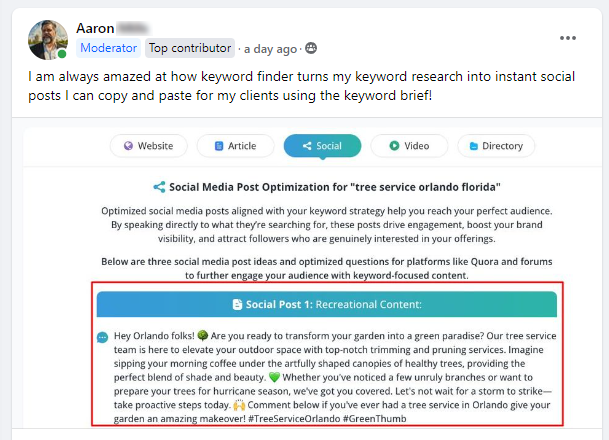The height and width of the screenshot is (440, 609).
Task: Click the chat bubble icon beside post text
Action: coord(102,338)
